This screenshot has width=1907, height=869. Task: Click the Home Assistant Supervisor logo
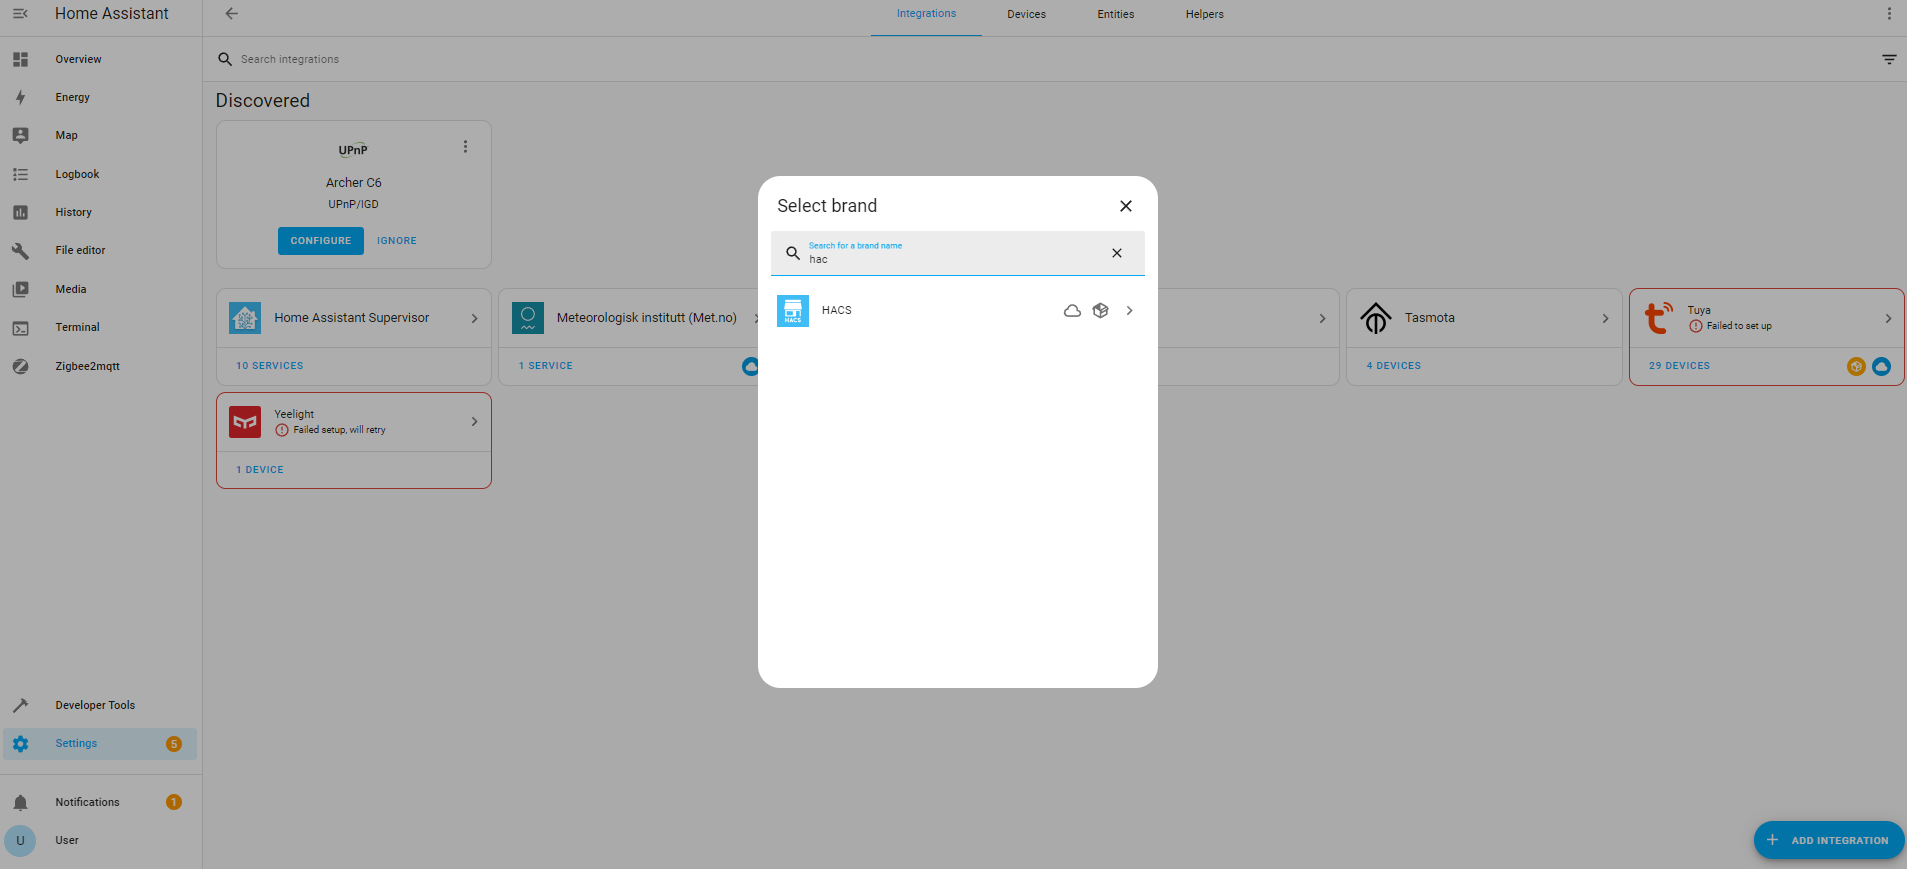pos(245,318)
